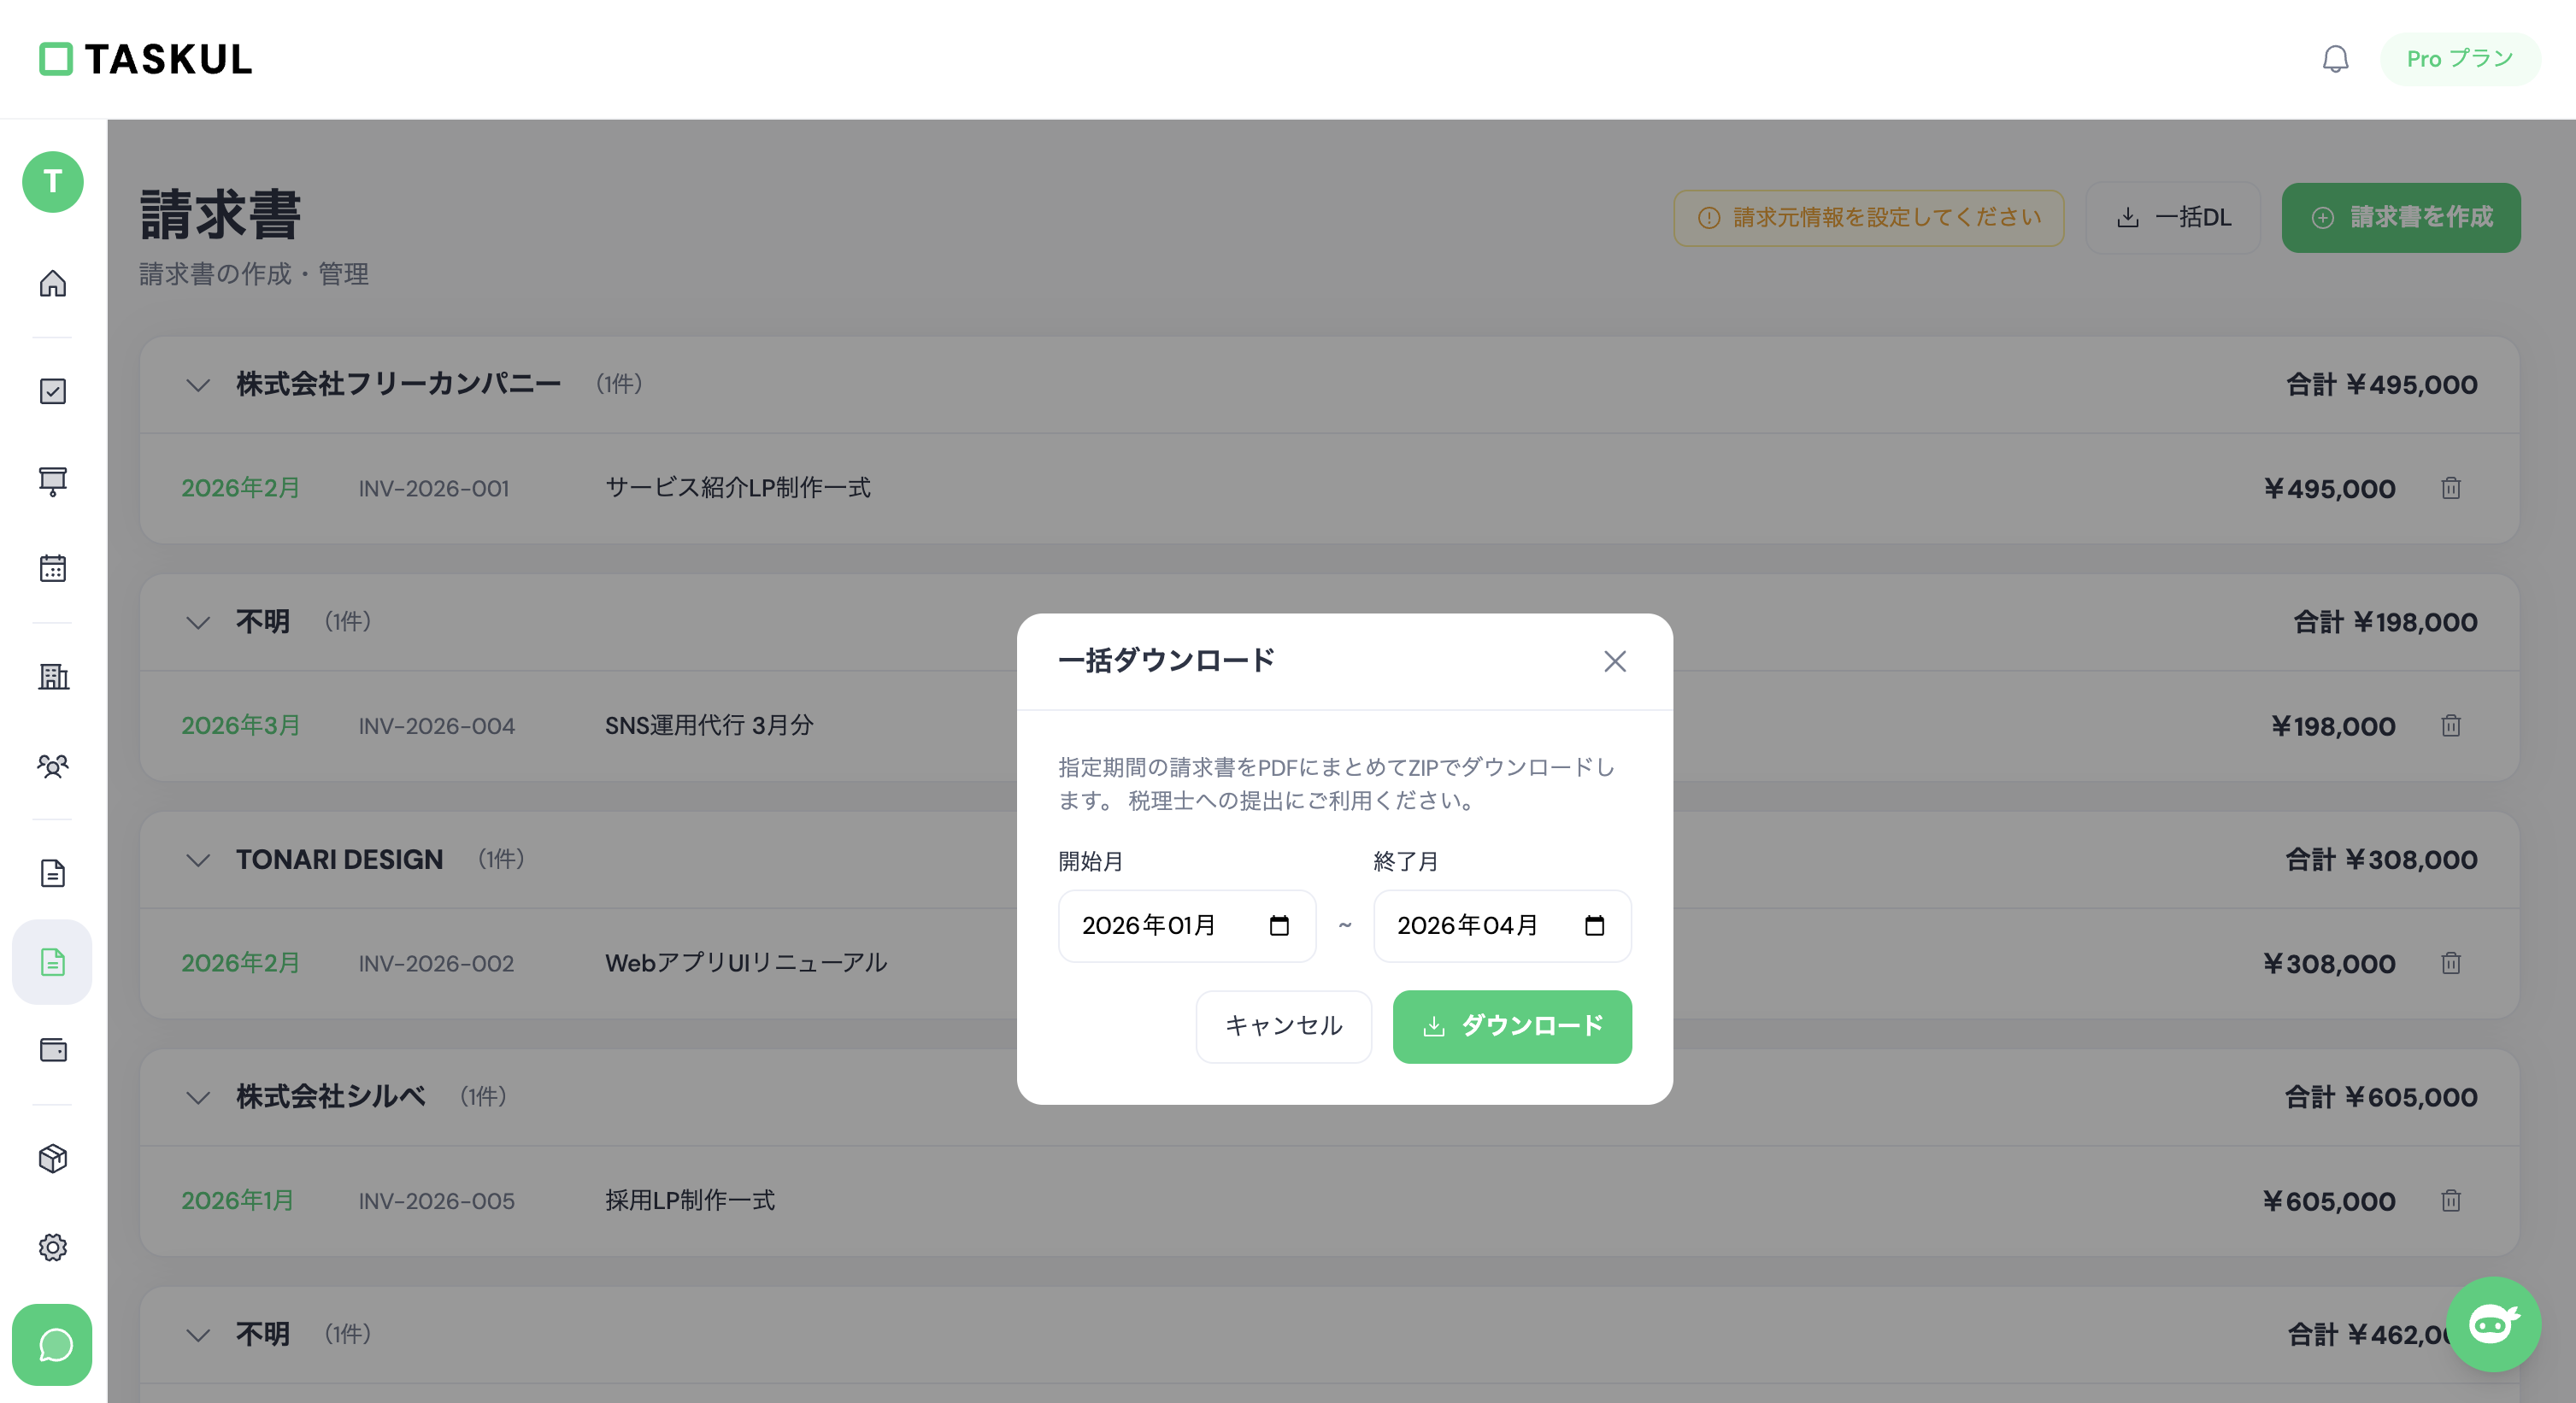Open the 終了月 calendar picker icon
2576x1403 pixels.
pos(1595,926)
